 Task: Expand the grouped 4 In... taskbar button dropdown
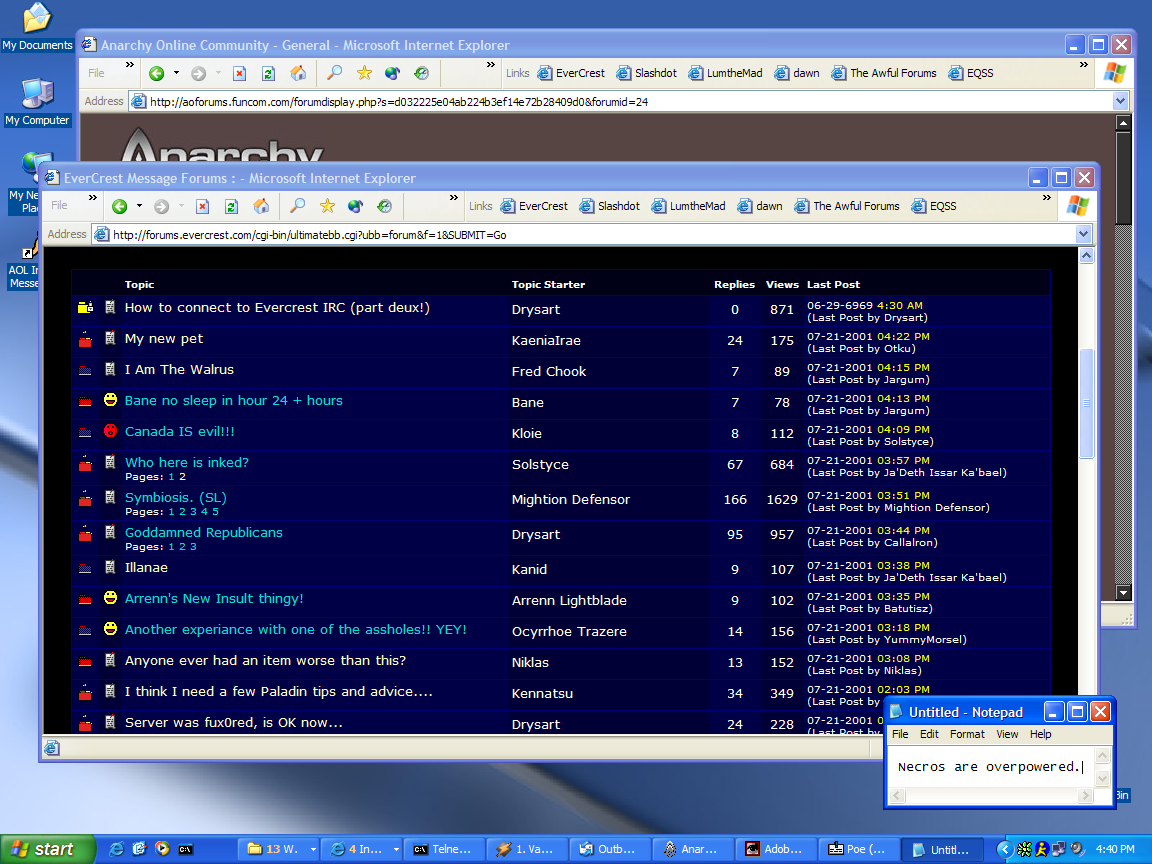(x=396, y=849)
